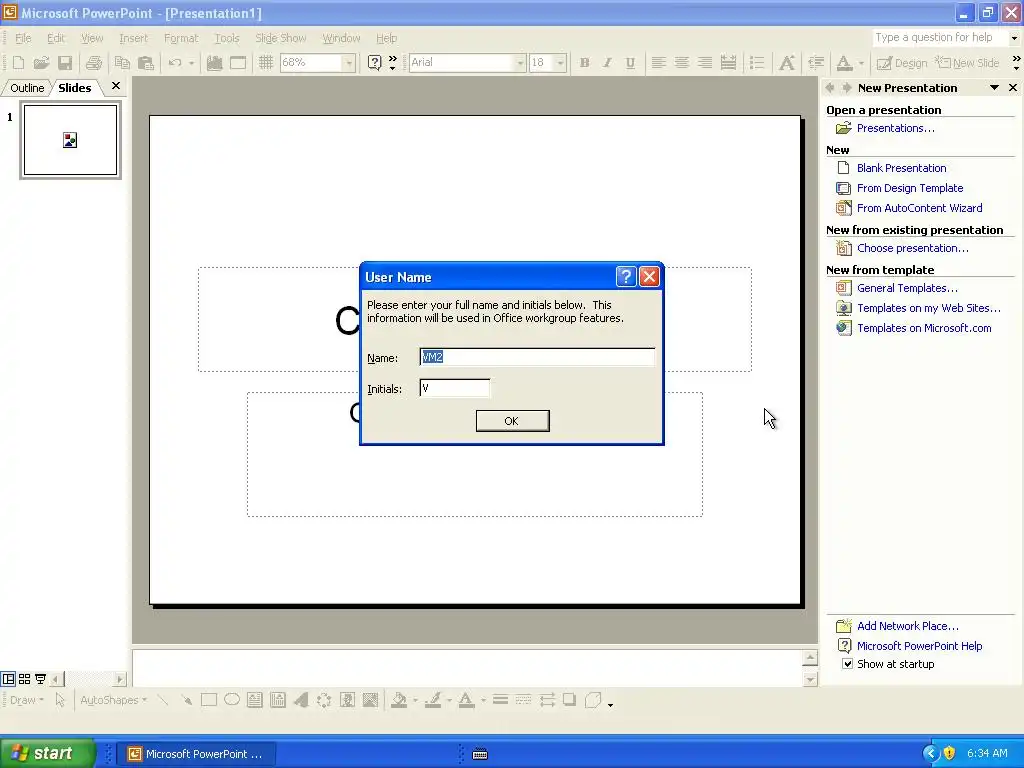Click the Undo arrow icon

[175, 63]
